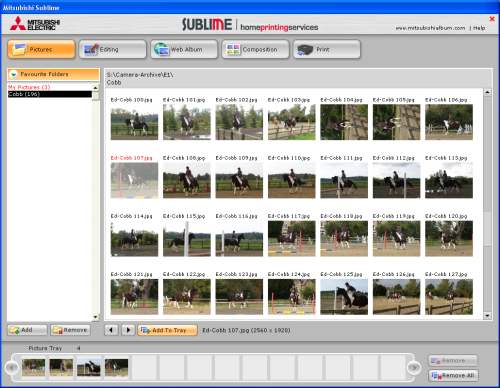This screenshot has width=500, height=388.
Task: Select thumbnail Ed-Cobb 125.jpg
Action: pyautogui.click(x=344, y=297)
